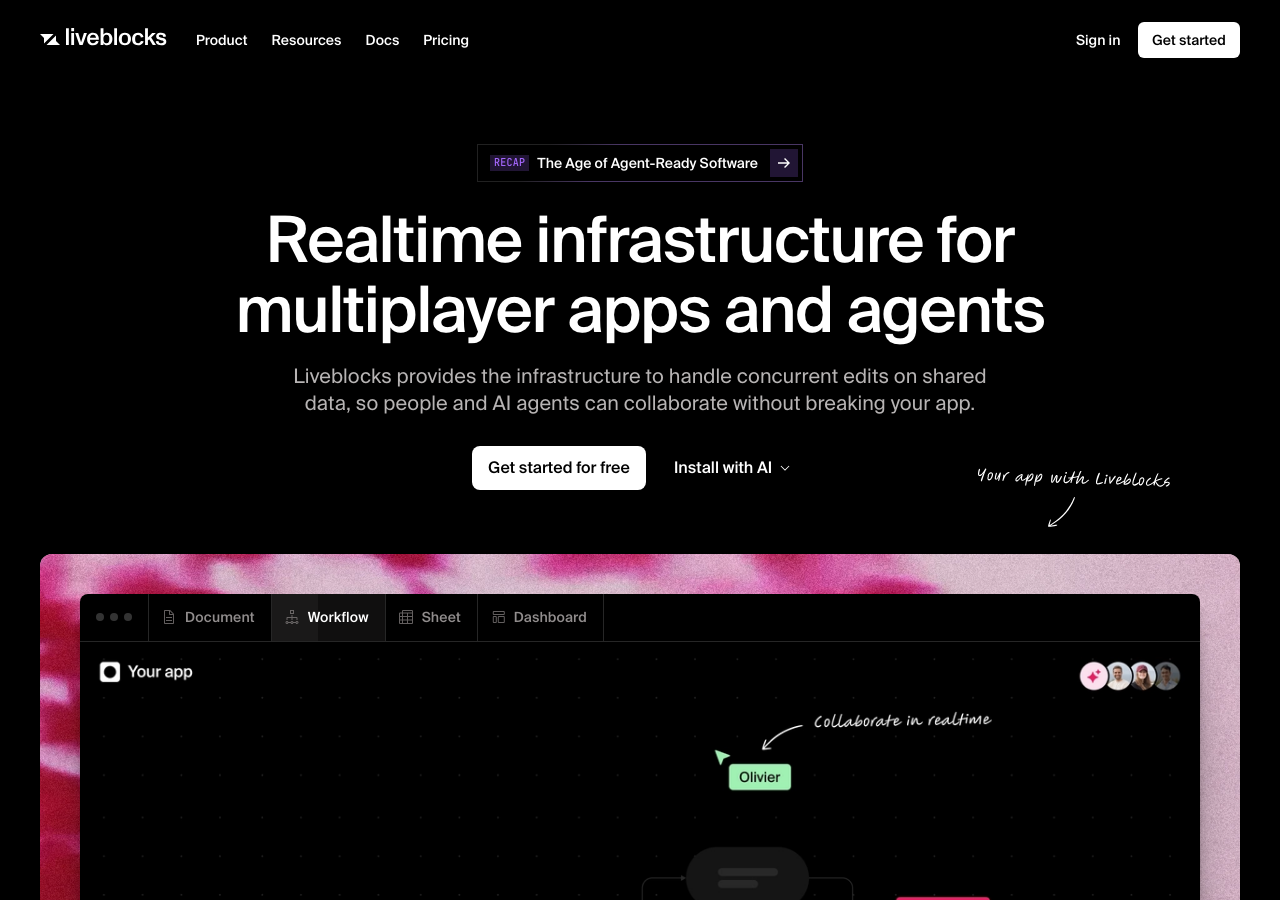Expand the Install with AI dropdown

[x=732, y=468]
